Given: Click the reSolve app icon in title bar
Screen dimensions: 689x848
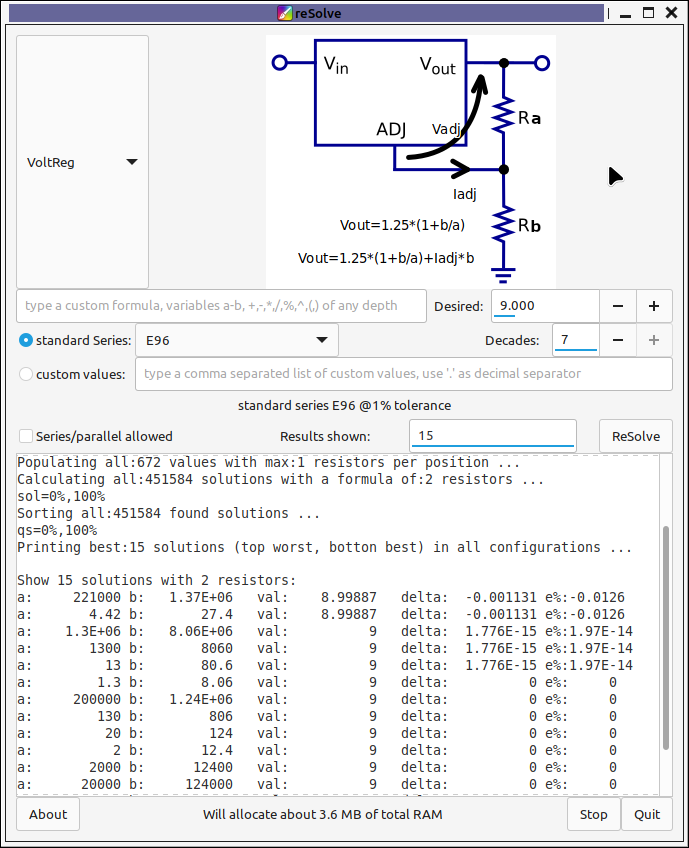Looking at the screenshot, I should pyautogui.click(x=284, y=13).
